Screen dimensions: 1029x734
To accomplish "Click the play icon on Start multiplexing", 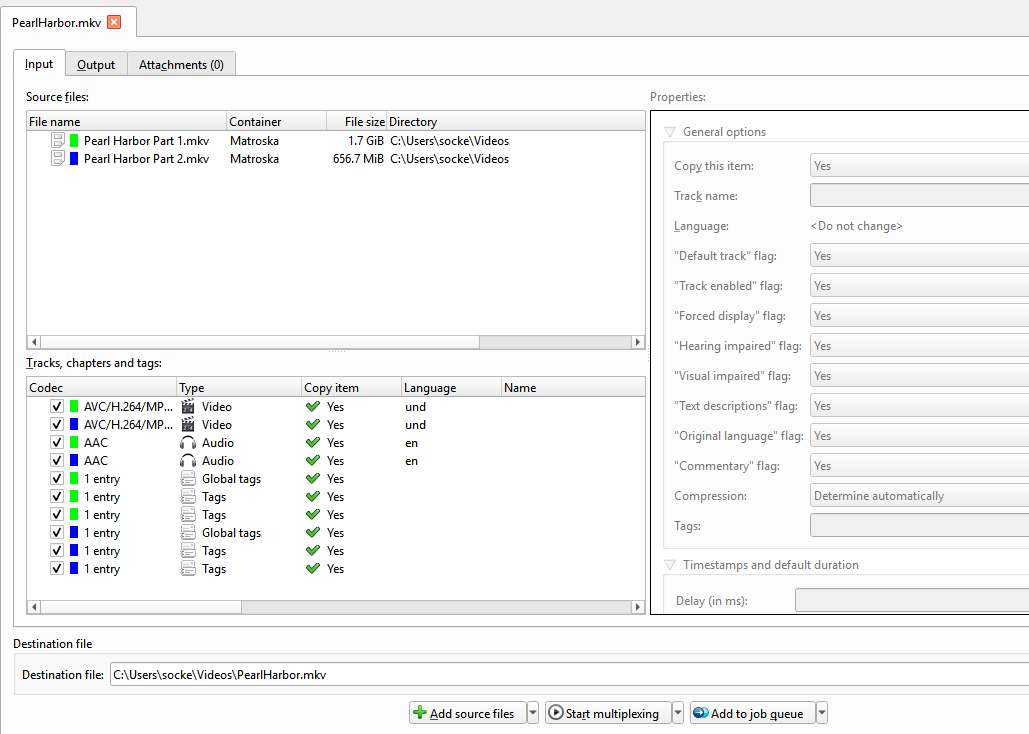I will [555, 713].
